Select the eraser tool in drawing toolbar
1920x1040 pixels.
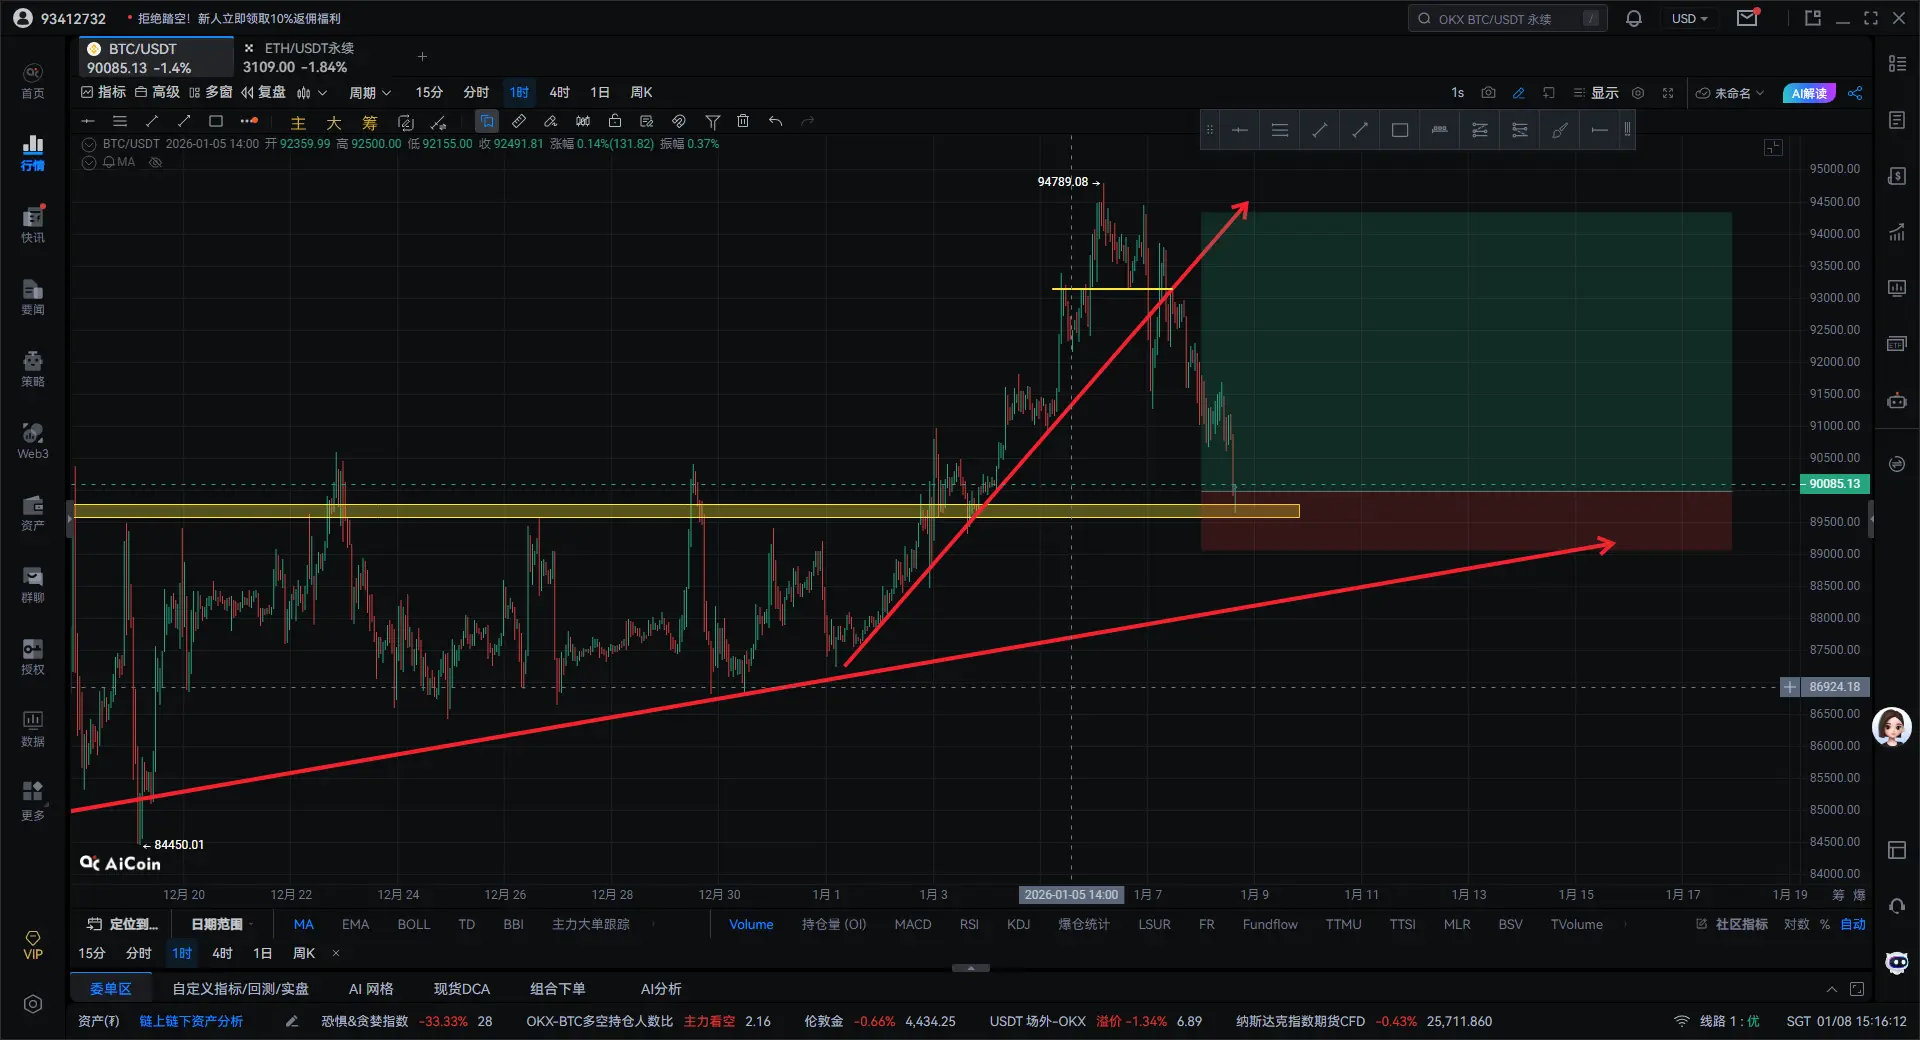tap(550, 121)
